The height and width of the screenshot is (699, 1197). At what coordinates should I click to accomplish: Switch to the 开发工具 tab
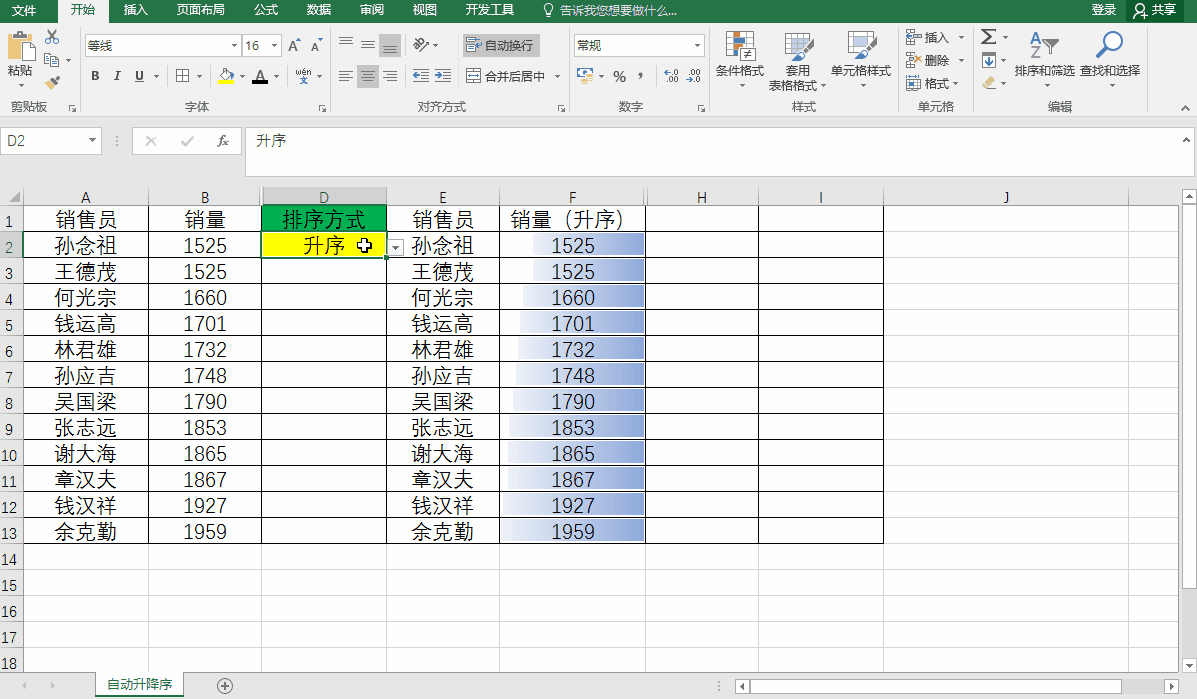pos(489,10)
